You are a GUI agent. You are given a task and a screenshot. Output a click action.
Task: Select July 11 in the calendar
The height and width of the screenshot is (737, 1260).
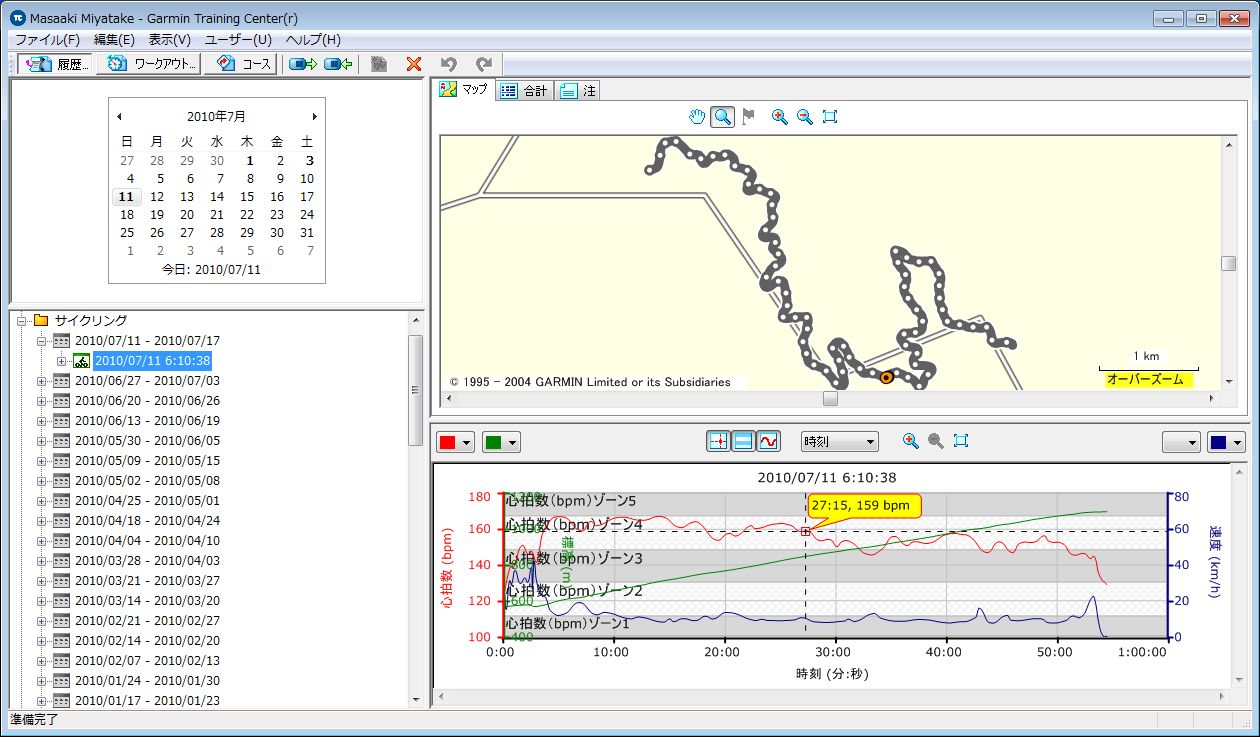click(x=126, y=197)
